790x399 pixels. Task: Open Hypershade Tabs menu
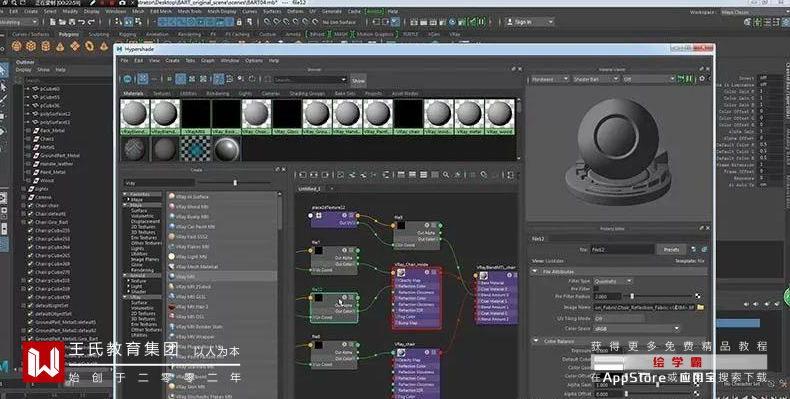pyautogui.click(x=190, y=60)
